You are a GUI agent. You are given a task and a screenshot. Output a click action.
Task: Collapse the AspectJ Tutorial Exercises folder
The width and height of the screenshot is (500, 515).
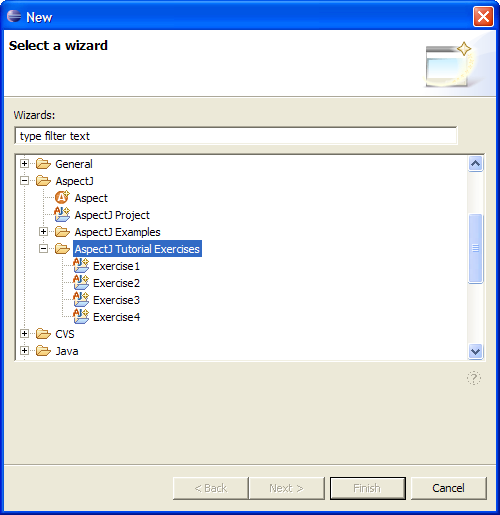click(43, 249)
